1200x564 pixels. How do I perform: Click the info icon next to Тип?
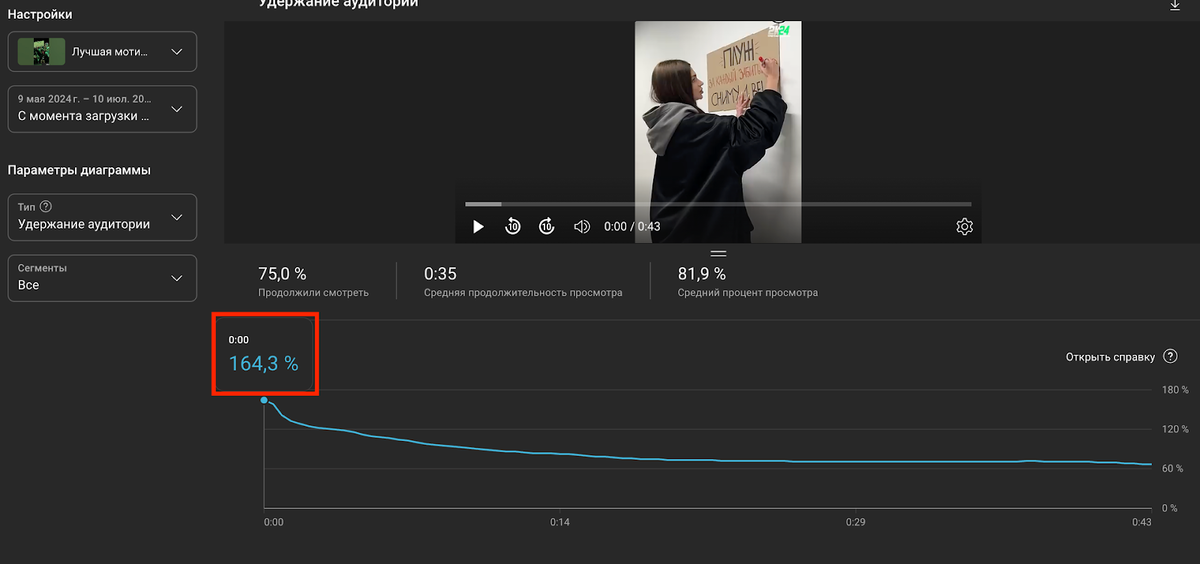coord(45,206)
